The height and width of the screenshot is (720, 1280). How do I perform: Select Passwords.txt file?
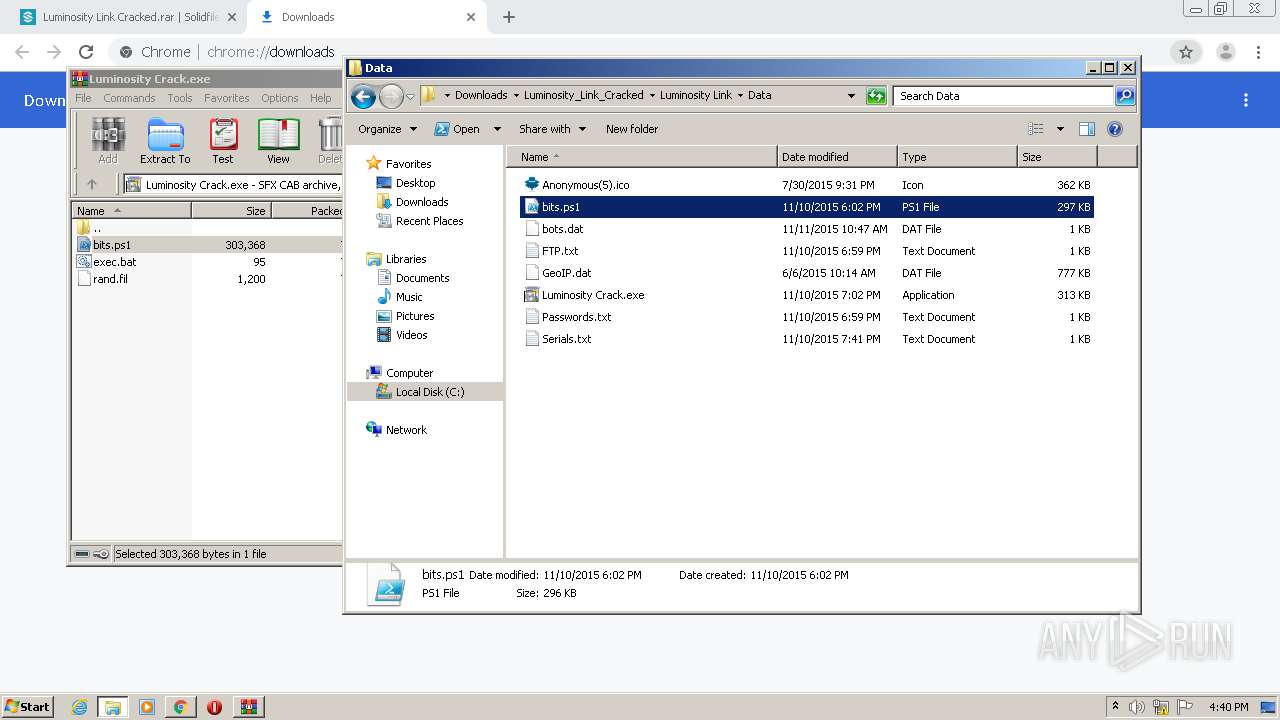click(807, 317)
